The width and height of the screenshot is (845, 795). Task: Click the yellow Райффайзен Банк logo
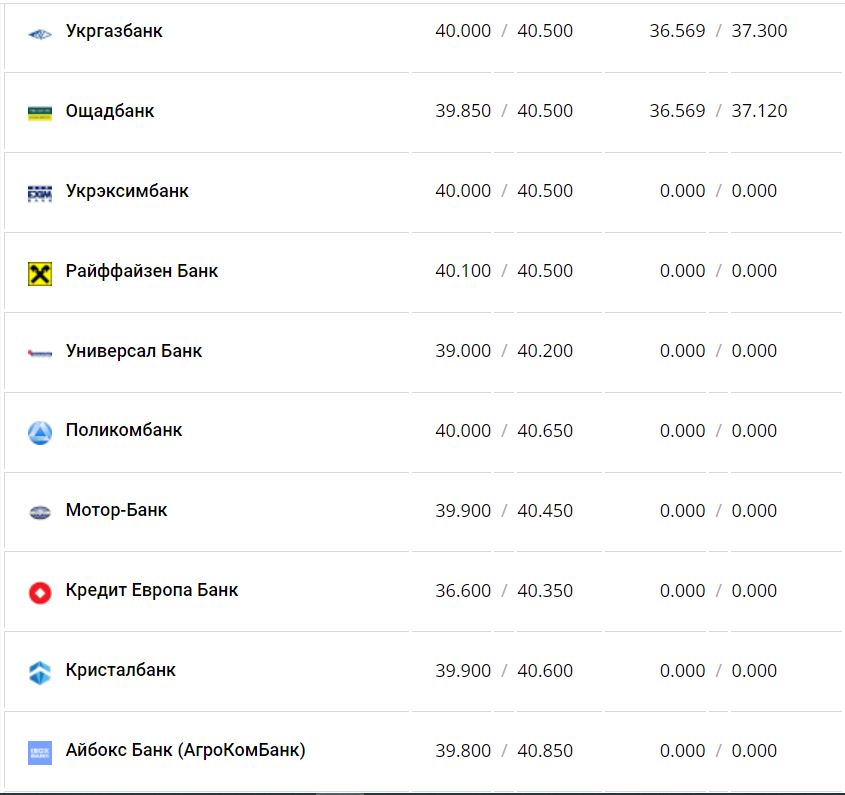click(39, 273)
